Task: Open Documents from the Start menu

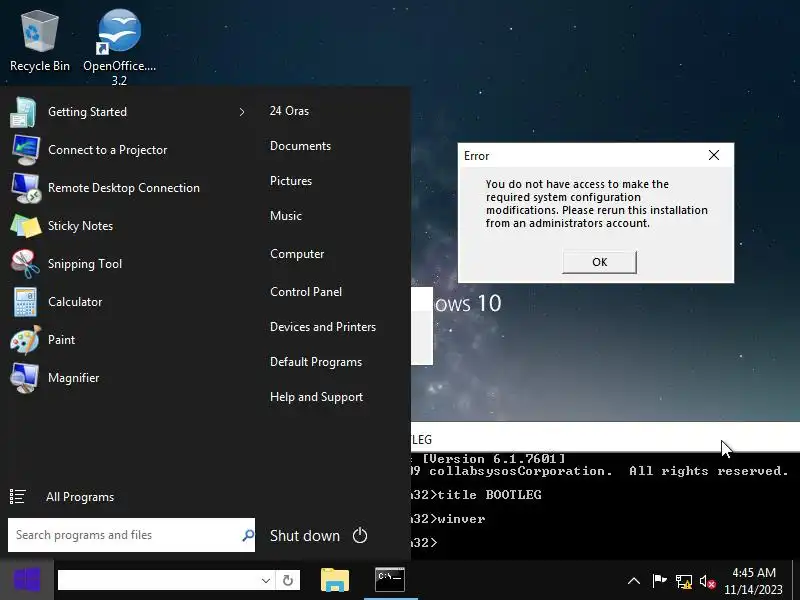Action: pos(301,146)
